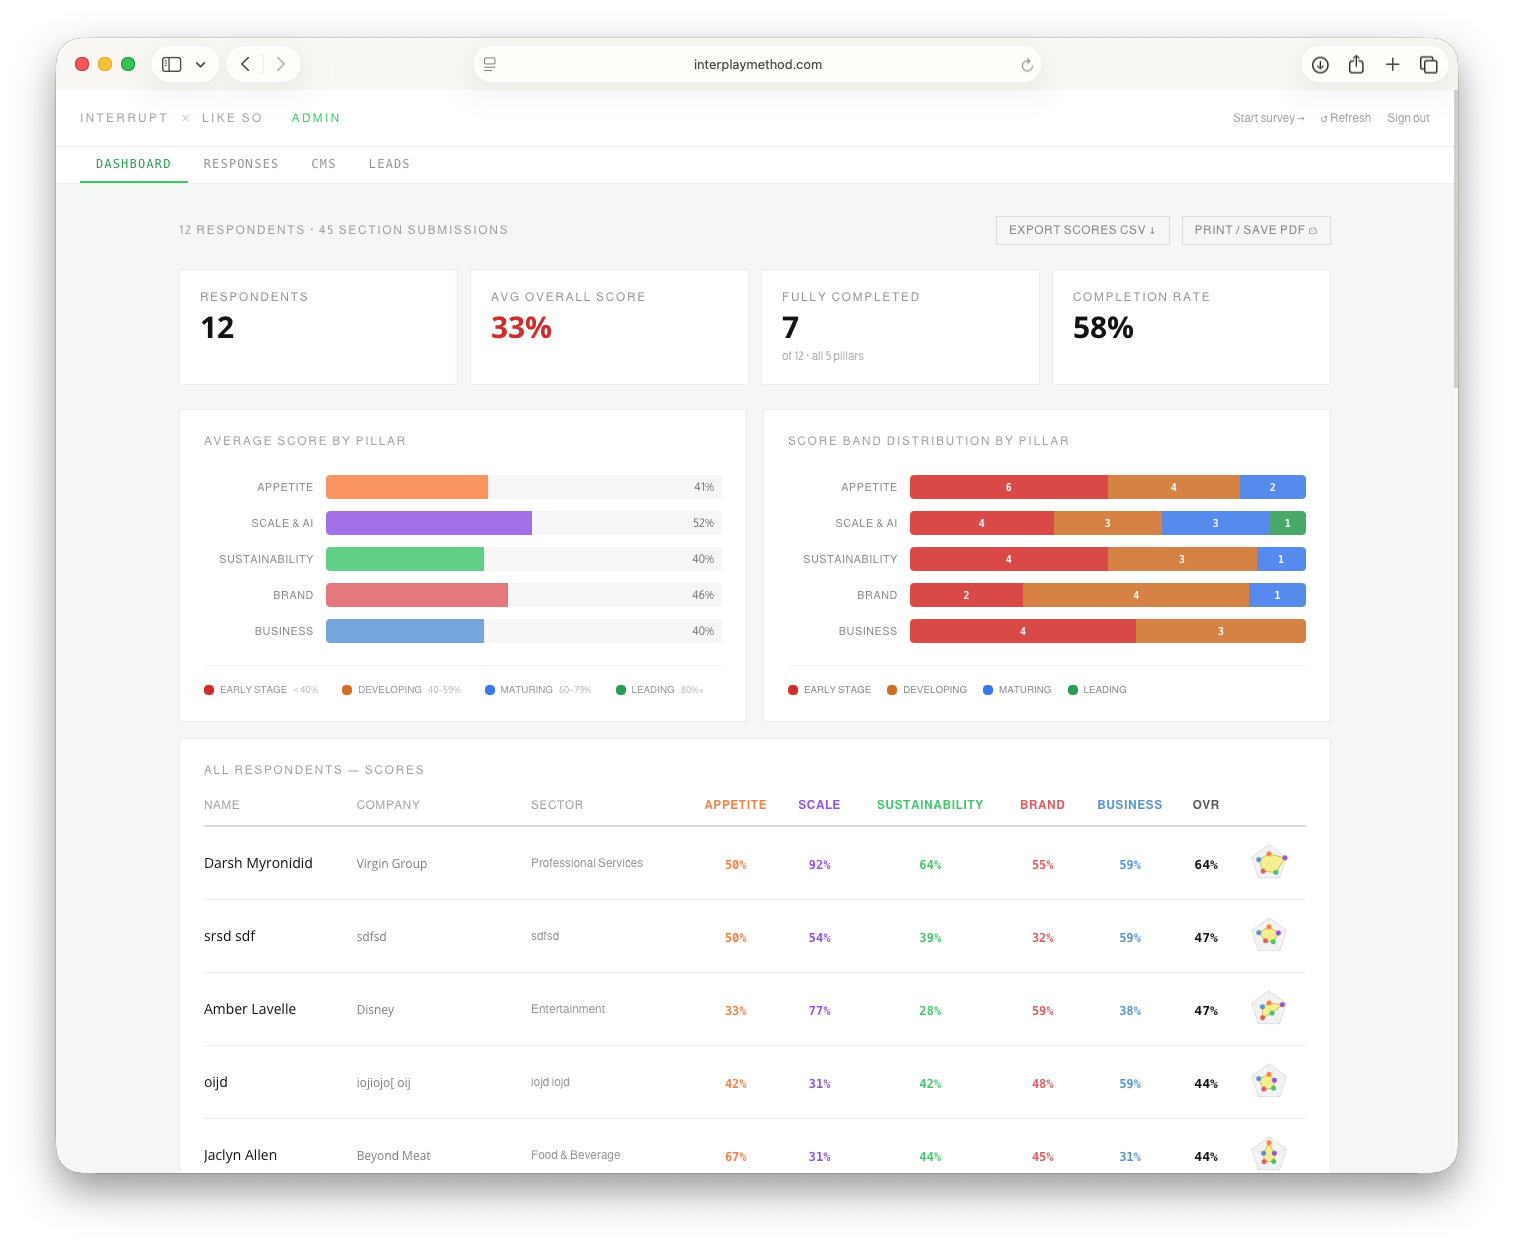Viewport: 1514px width, 1247px height.
Task: Click the 33% average overall score value
Action: point(521,328)
